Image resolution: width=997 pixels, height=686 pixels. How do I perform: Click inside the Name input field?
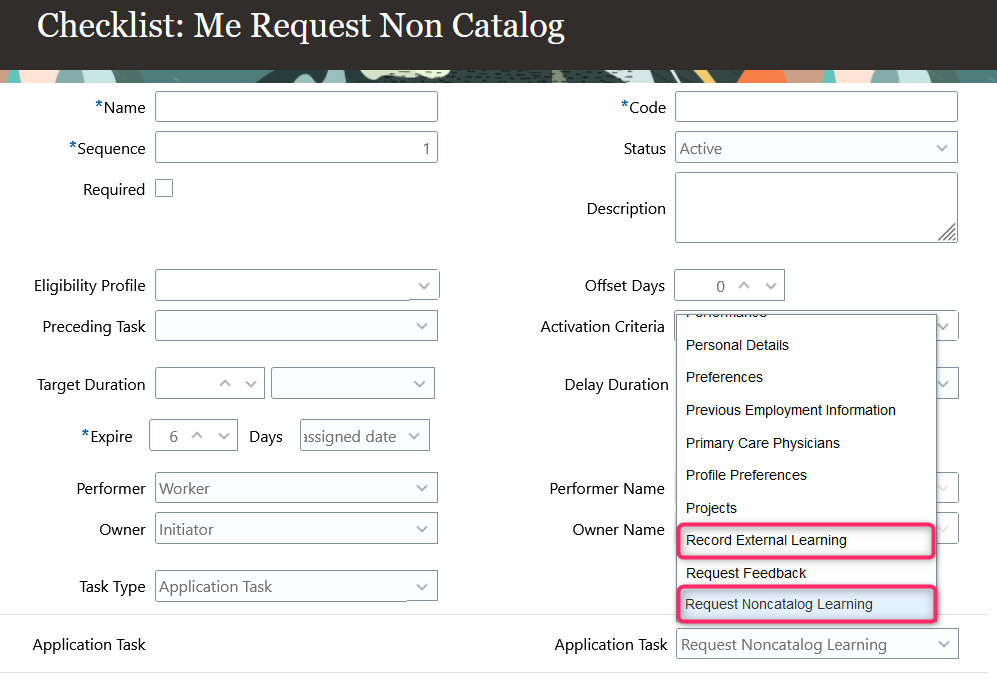click(x=296, y=106)
